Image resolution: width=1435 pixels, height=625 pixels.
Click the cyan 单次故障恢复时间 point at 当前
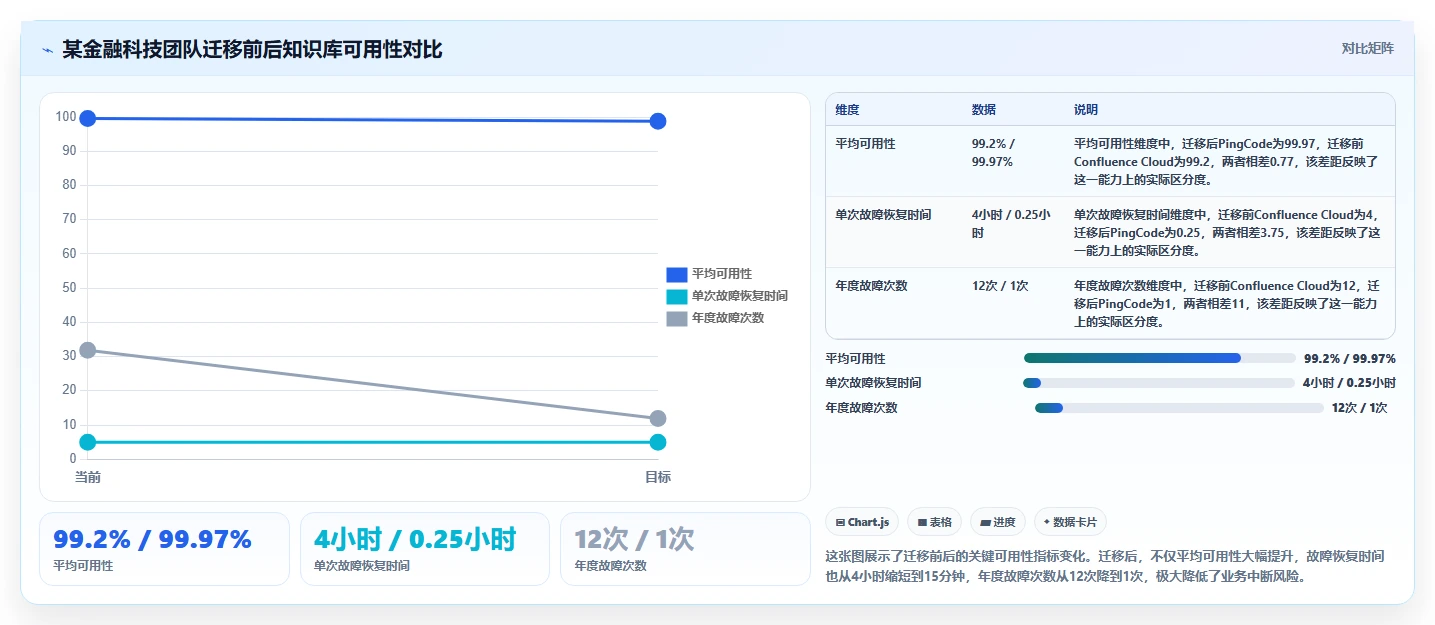pos(88,442)
